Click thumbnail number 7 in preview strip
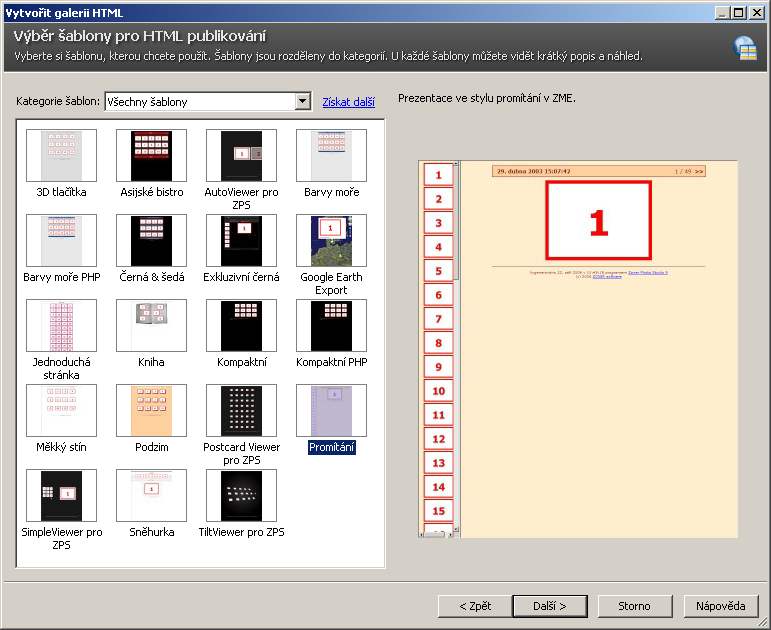This screenshot has width=771, height=630. click(x=438, y=319)
